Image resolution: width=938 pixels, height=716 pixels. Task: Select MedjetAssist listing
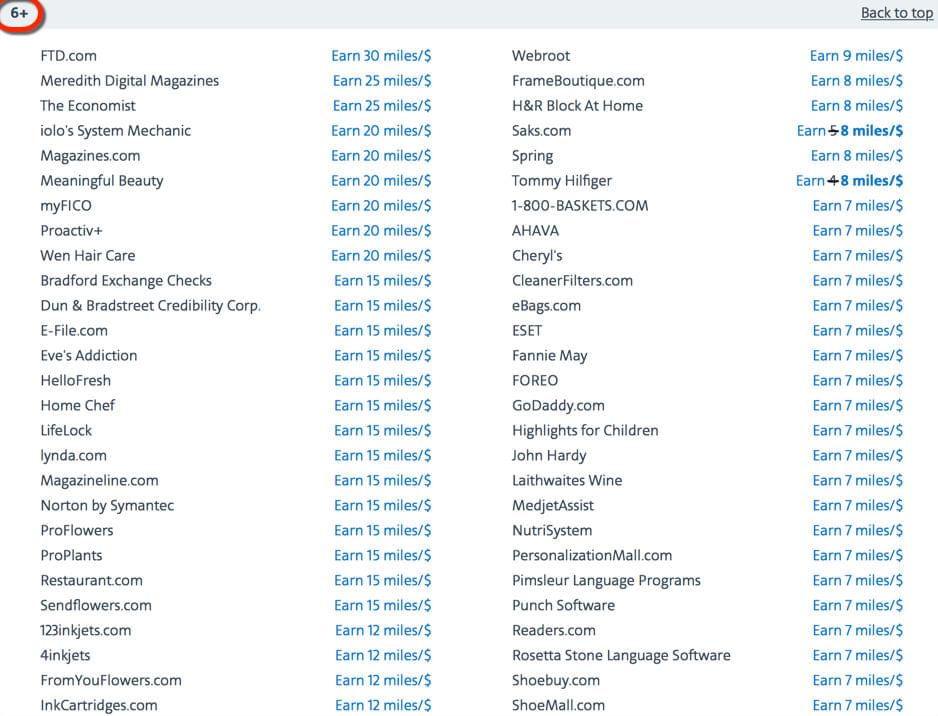click(553, 506)
